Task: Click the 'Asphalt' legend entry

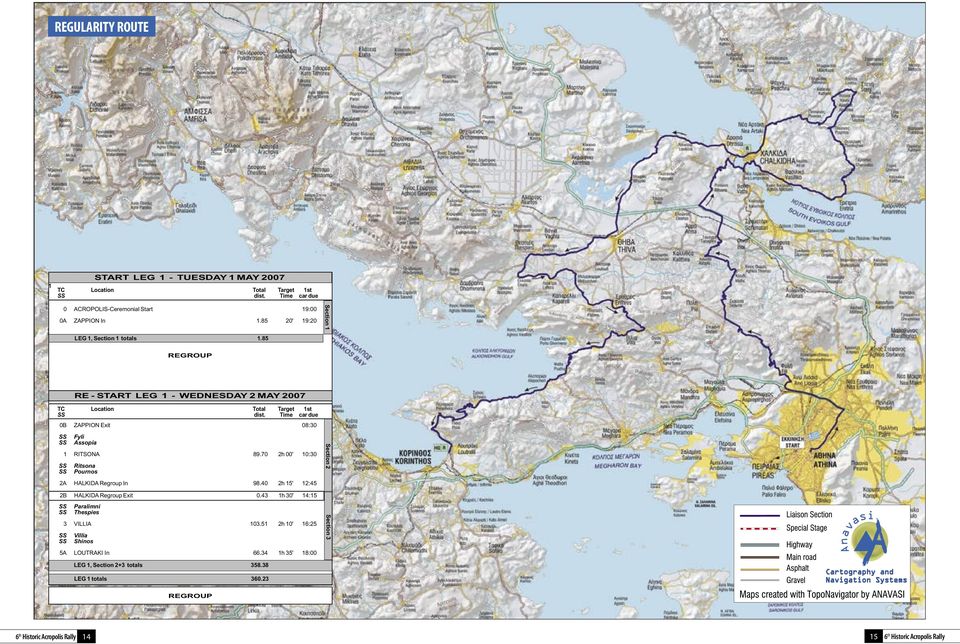Action: point(797,568)
